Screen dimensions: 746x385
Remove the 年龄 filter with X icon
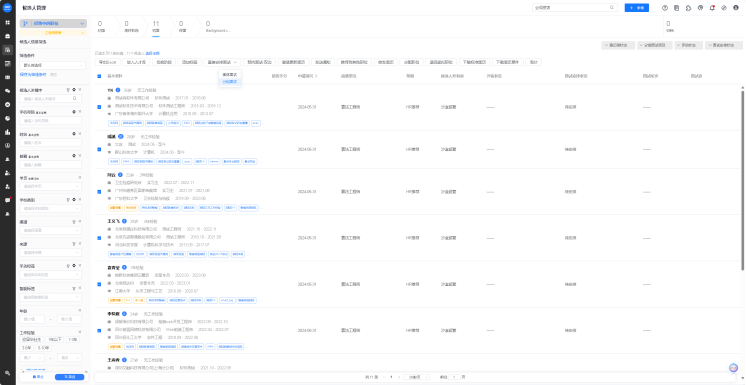click(x=79, y=311)
